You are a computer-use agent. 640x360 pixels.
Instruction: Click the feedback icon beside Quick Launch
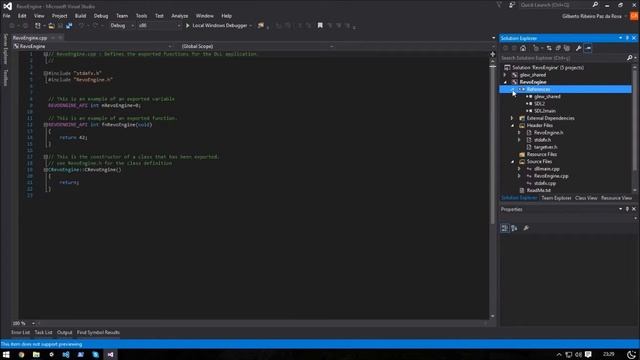pyautogui.click(x=511, y=5)
